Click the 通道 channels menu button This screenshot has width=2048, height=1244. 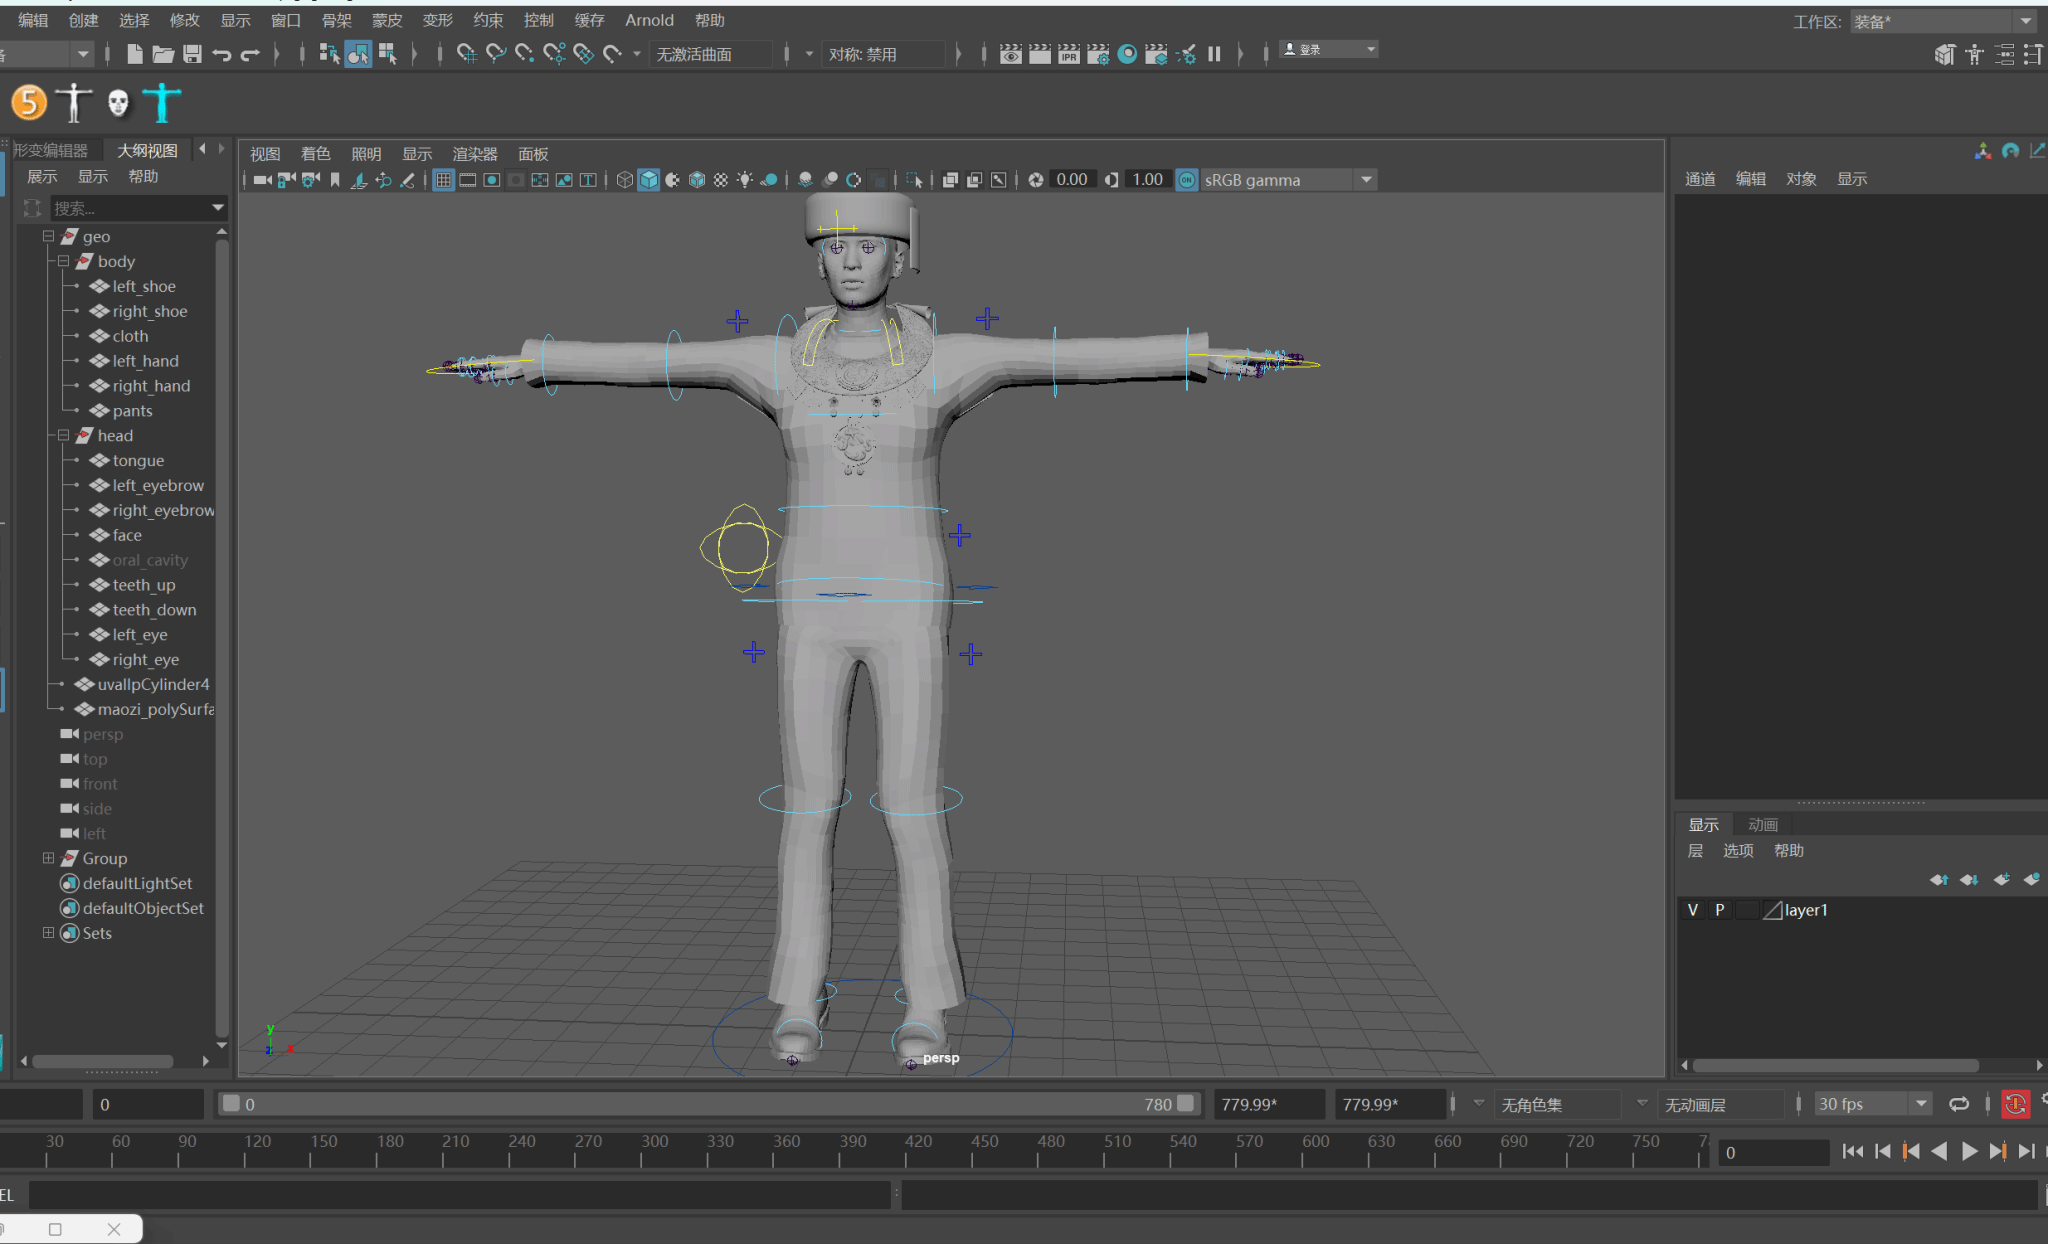[x=1700, y=179]
